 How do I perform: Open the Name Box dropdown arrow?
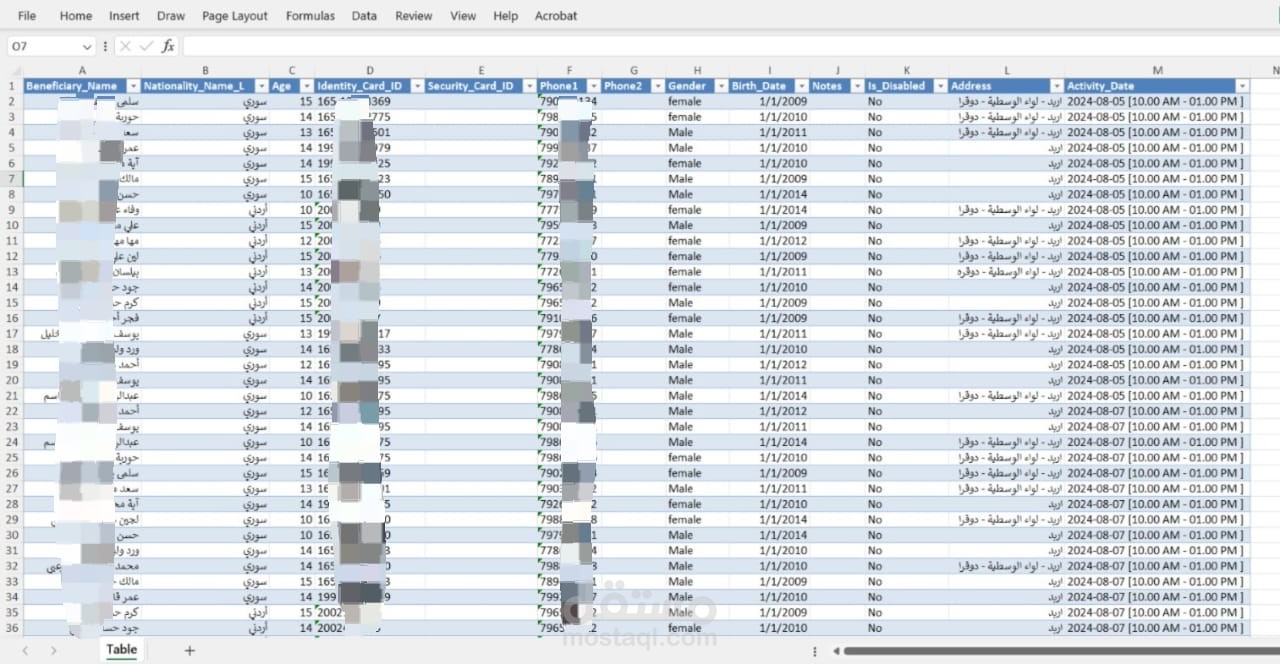(86, 46)
